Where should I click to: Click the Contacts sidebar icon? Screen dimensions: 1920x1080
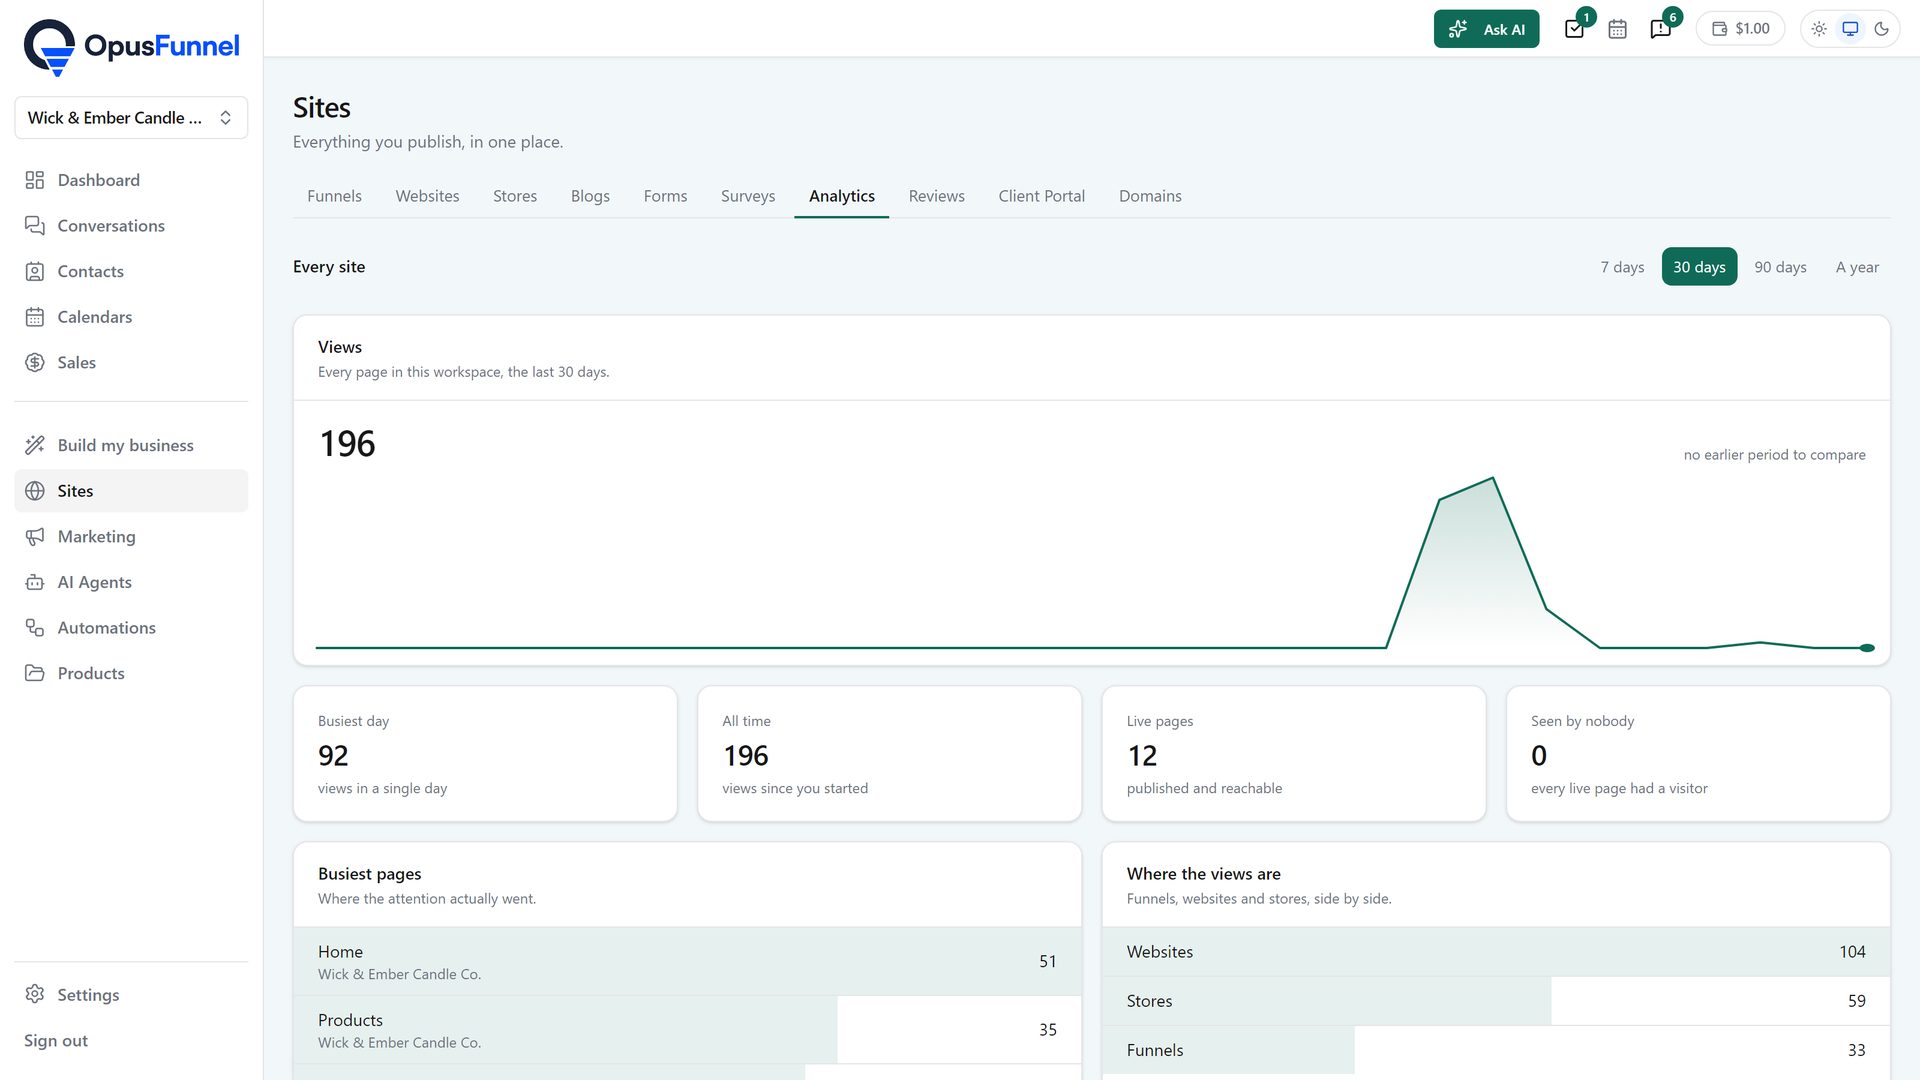(x=35, y=272)
